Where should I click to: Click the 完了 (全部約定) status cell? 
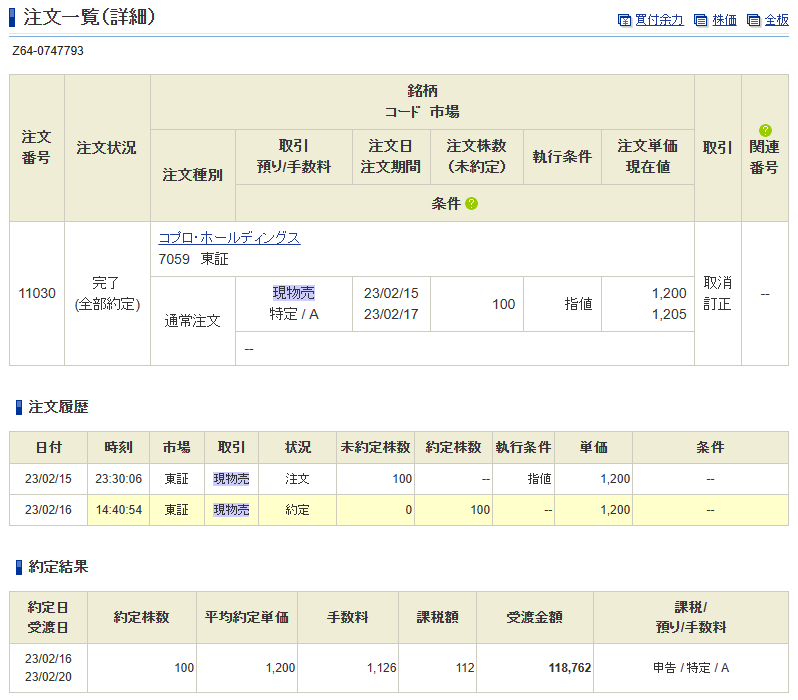pos(107,293)
